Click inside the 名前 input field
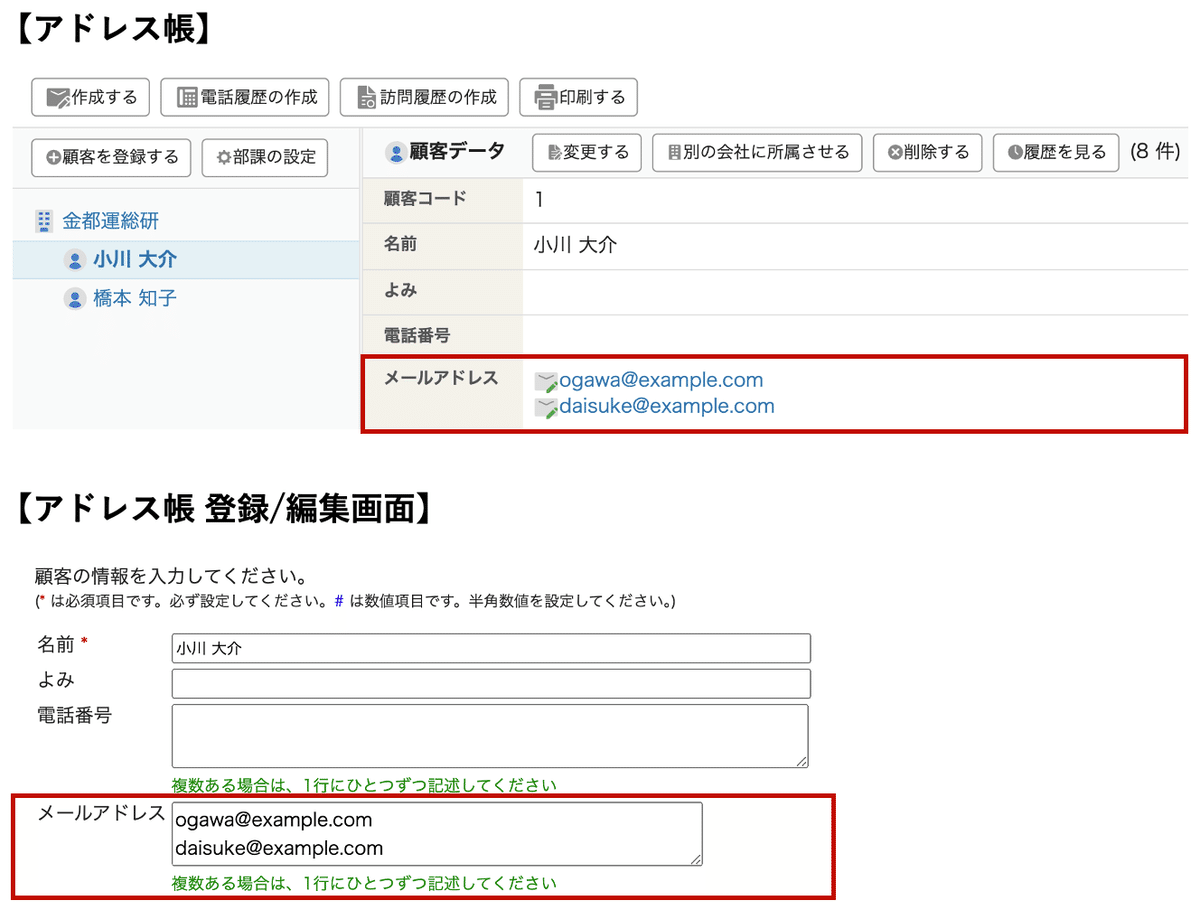 point(490,648)
